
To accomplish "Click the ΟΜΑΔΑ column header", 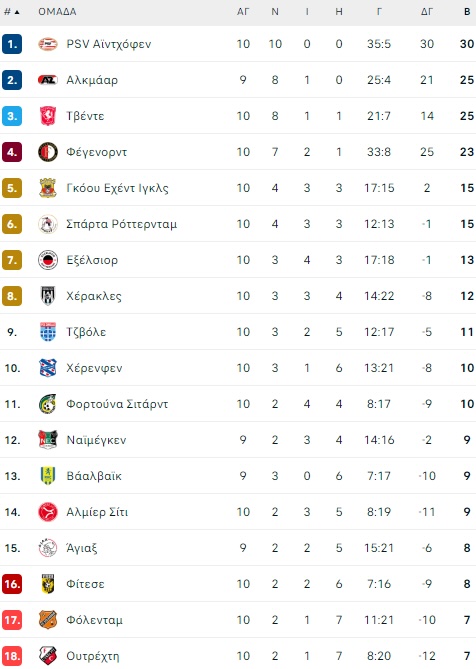I will click(x=57, y=12).
